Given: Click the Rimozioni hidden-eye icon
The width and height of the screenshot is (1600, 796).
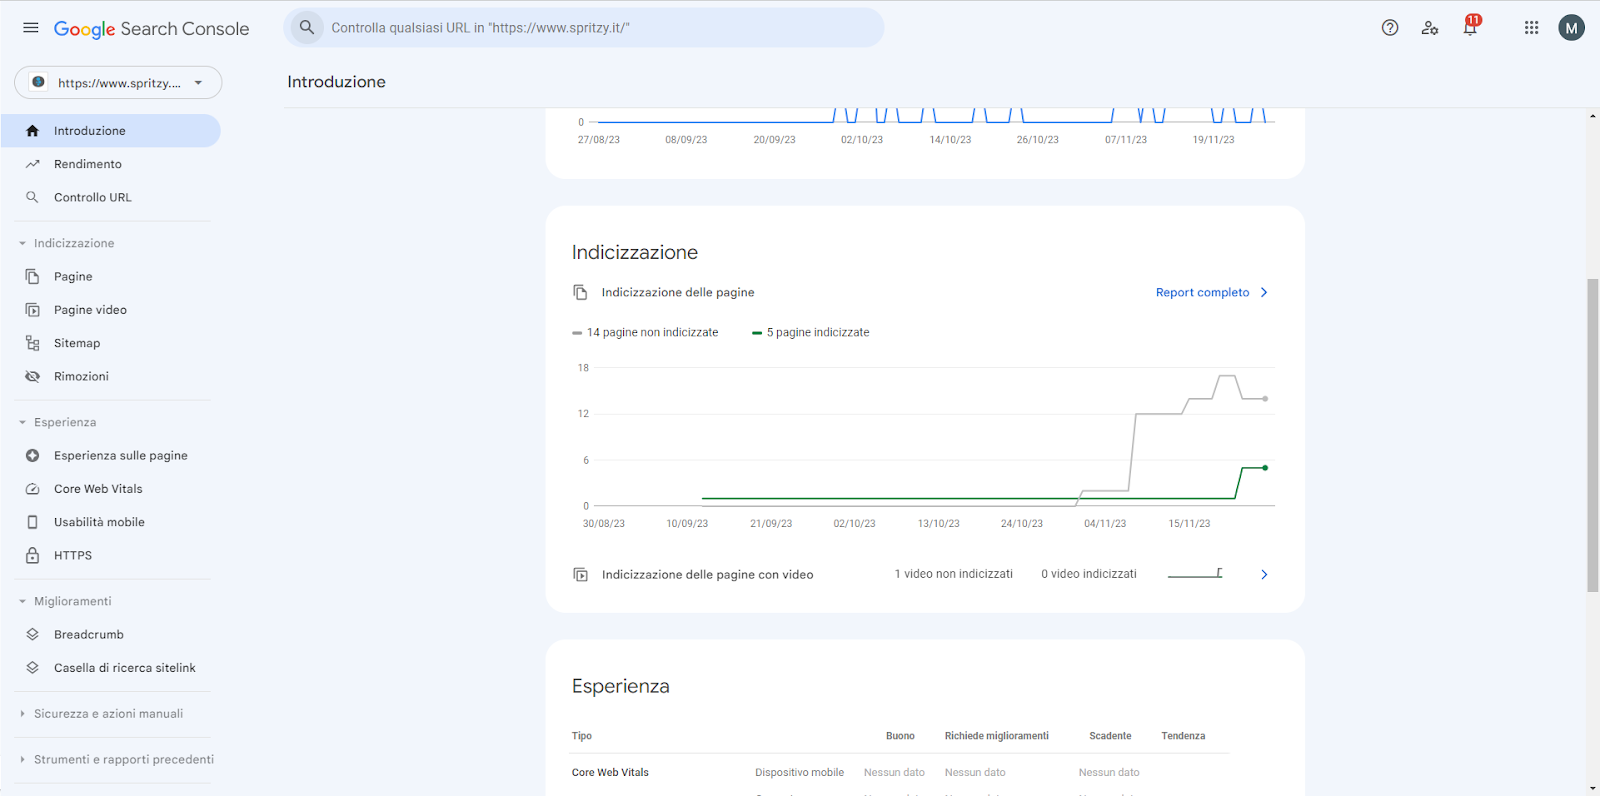Looking at the screenshot, I should (x=32, y=376).
